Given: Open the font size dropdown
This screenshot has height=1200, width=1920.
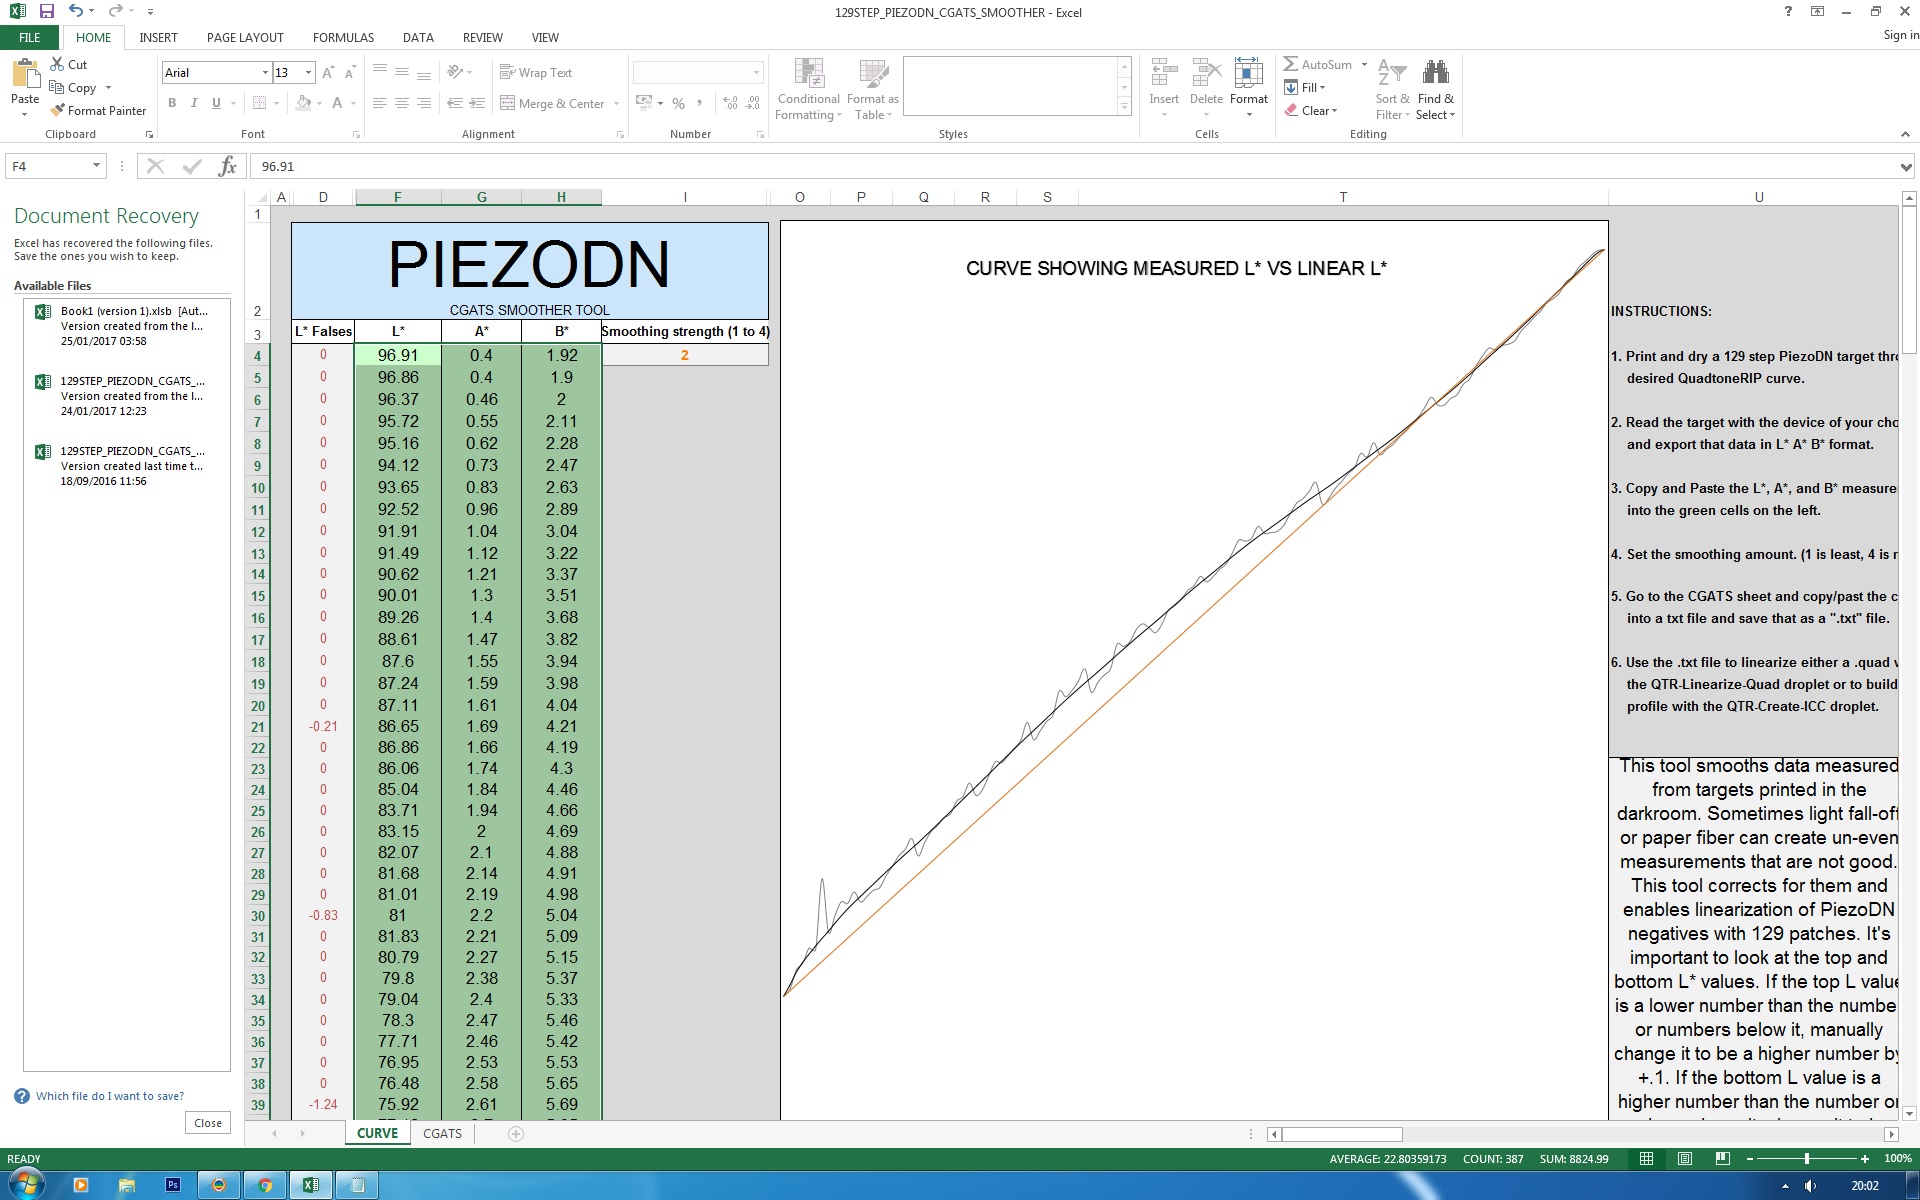Looking at the screenshot, I should click(309, 72).
